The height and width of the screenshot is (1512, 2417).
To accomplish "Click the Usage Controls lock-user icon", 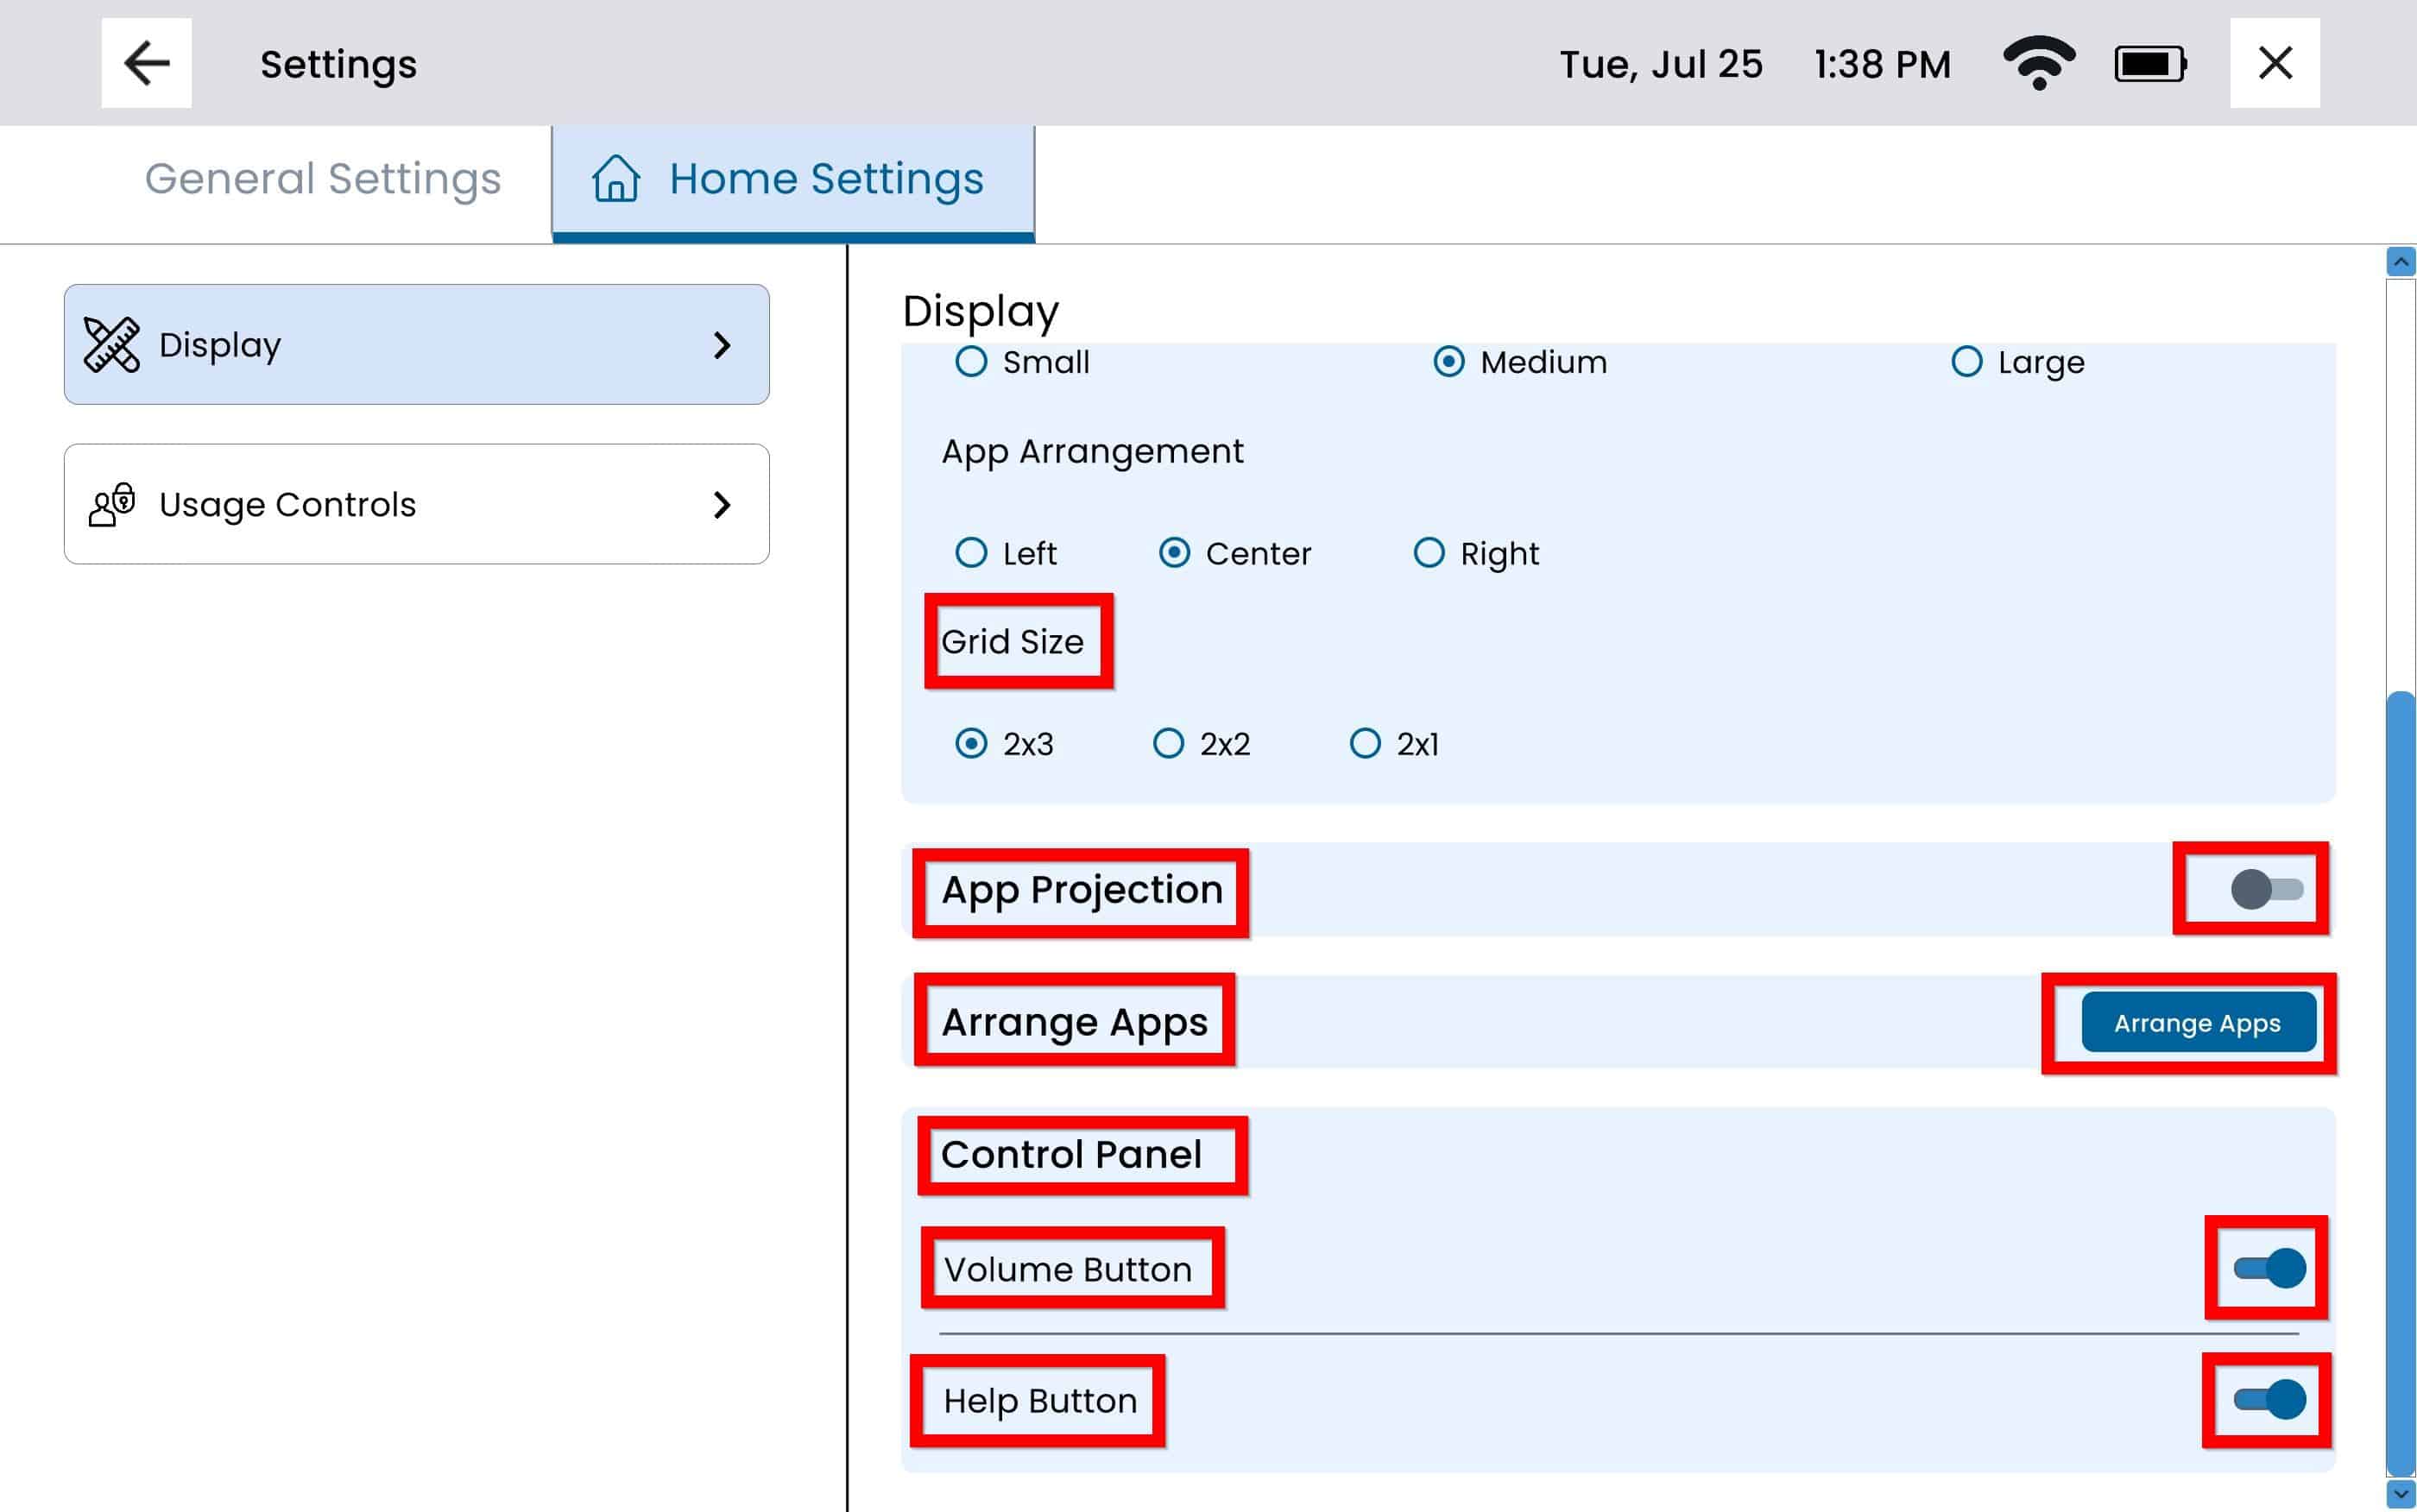I will pyautogui.click(x=111, y=504).
